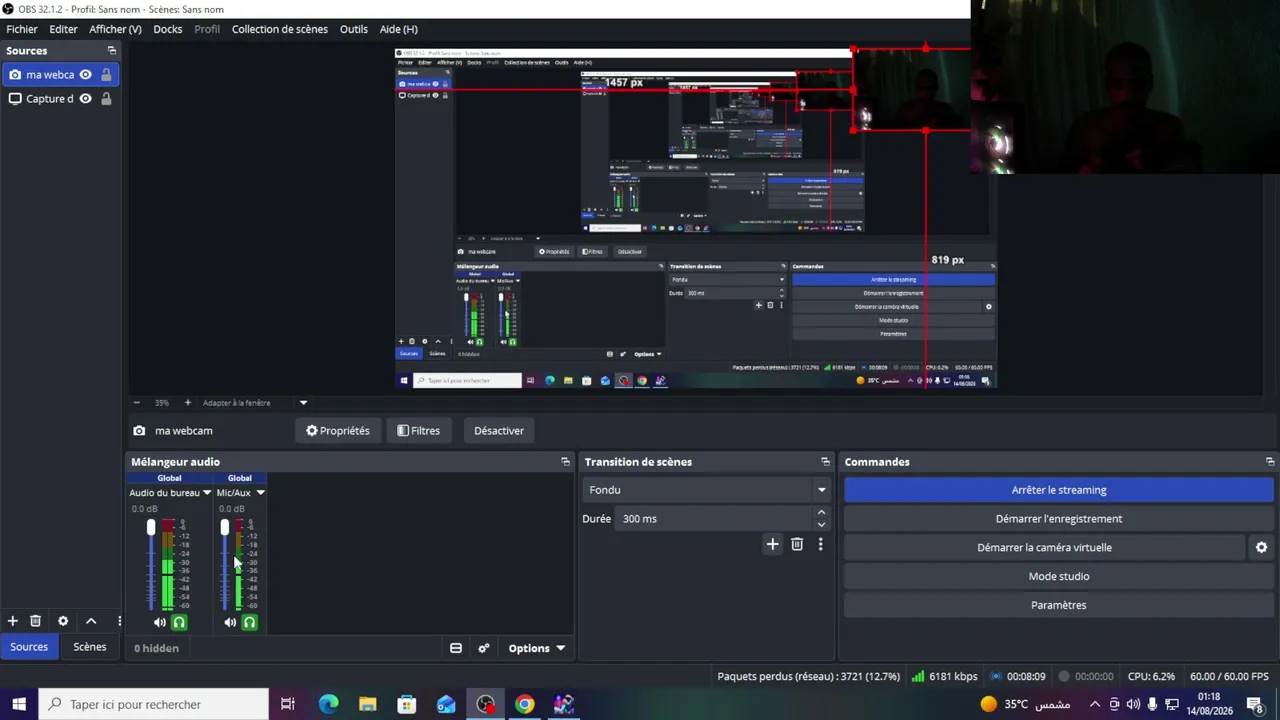The image size is (1280, 720).
Task: Adjust the Mic/Aux volume fader
Action: (224, 528)
